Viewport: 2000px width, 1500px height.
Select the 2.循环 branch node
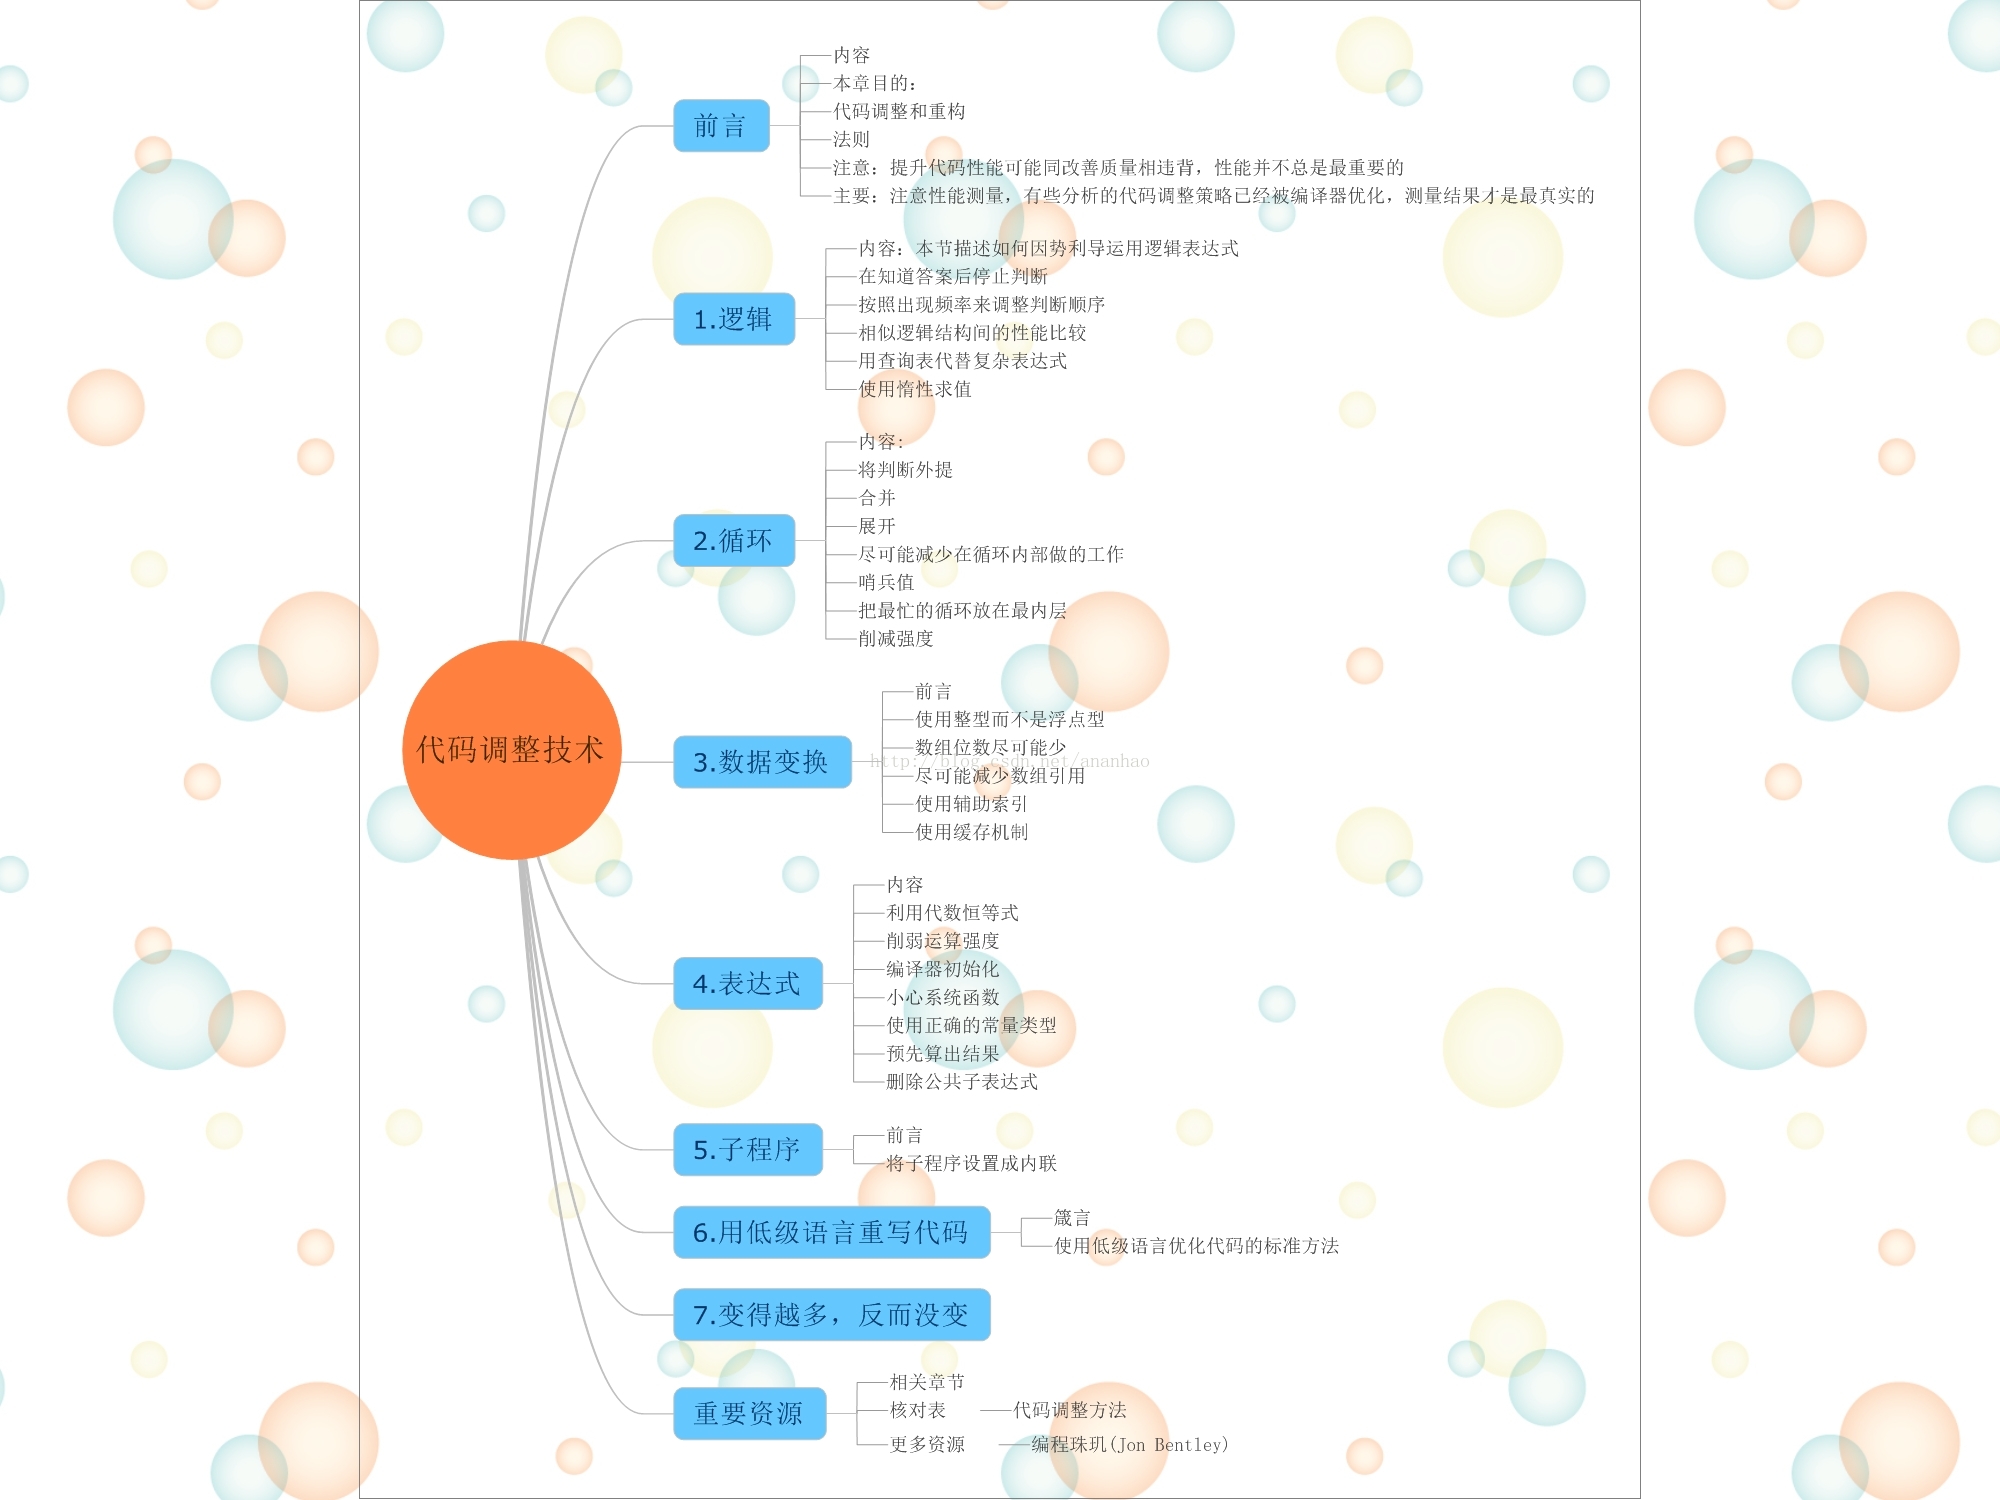733,541
